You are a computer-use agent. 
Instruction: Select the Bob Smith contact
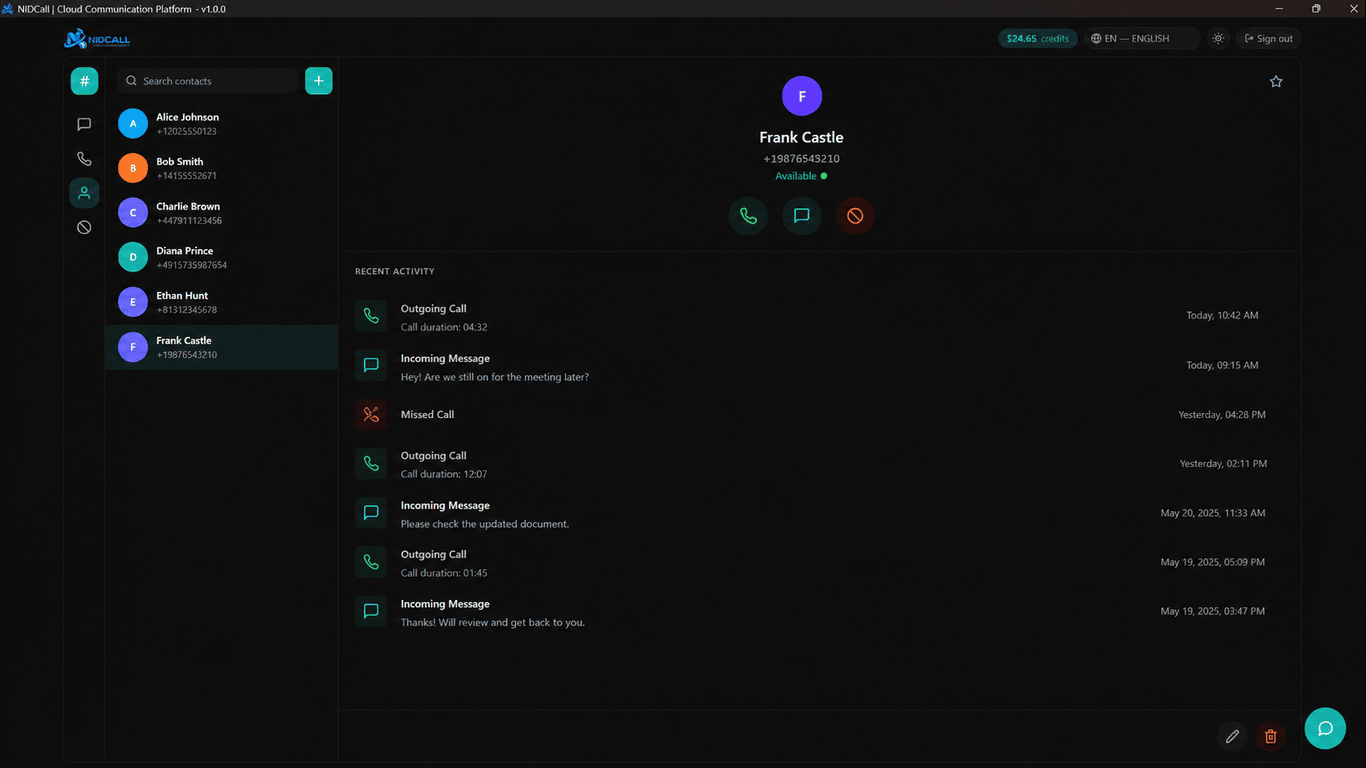tap(221, 168)
